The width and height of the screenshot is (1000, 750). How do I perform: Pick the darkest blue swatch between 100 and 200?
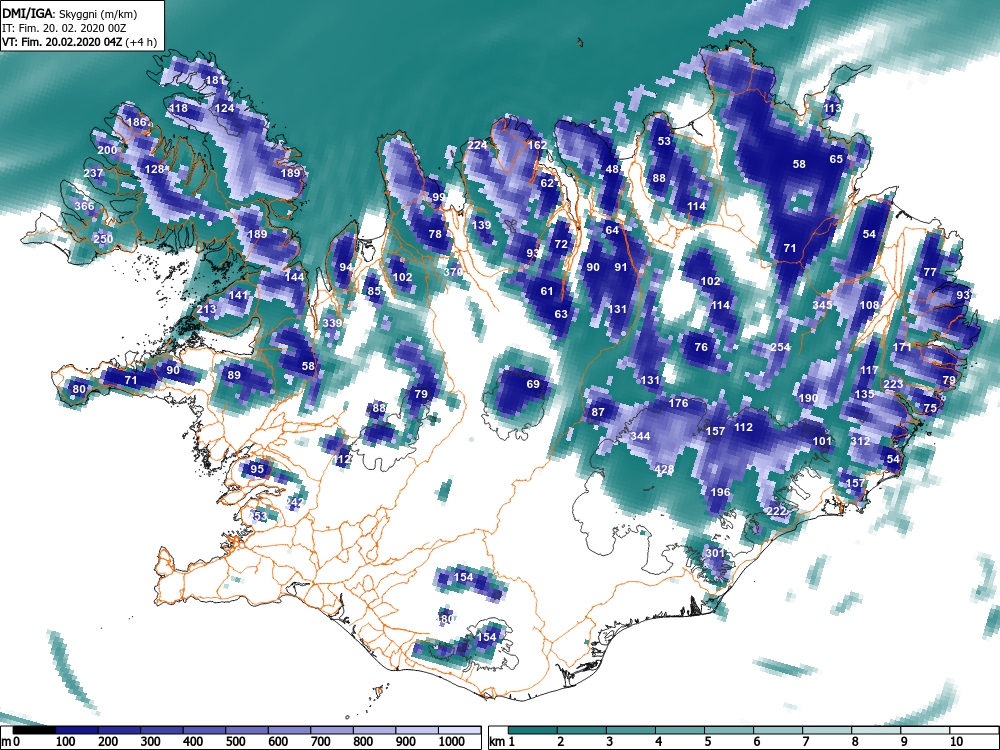tap(76, 729)
